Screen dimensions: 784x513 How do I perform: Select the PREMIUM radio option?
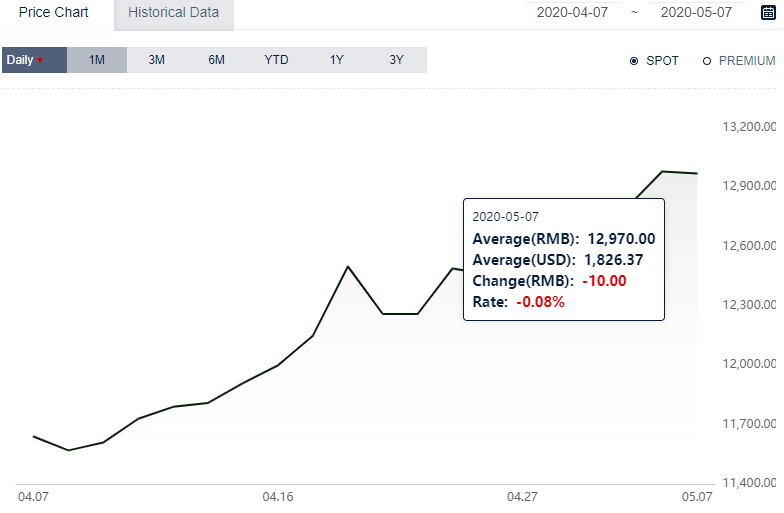pos(706,61)
